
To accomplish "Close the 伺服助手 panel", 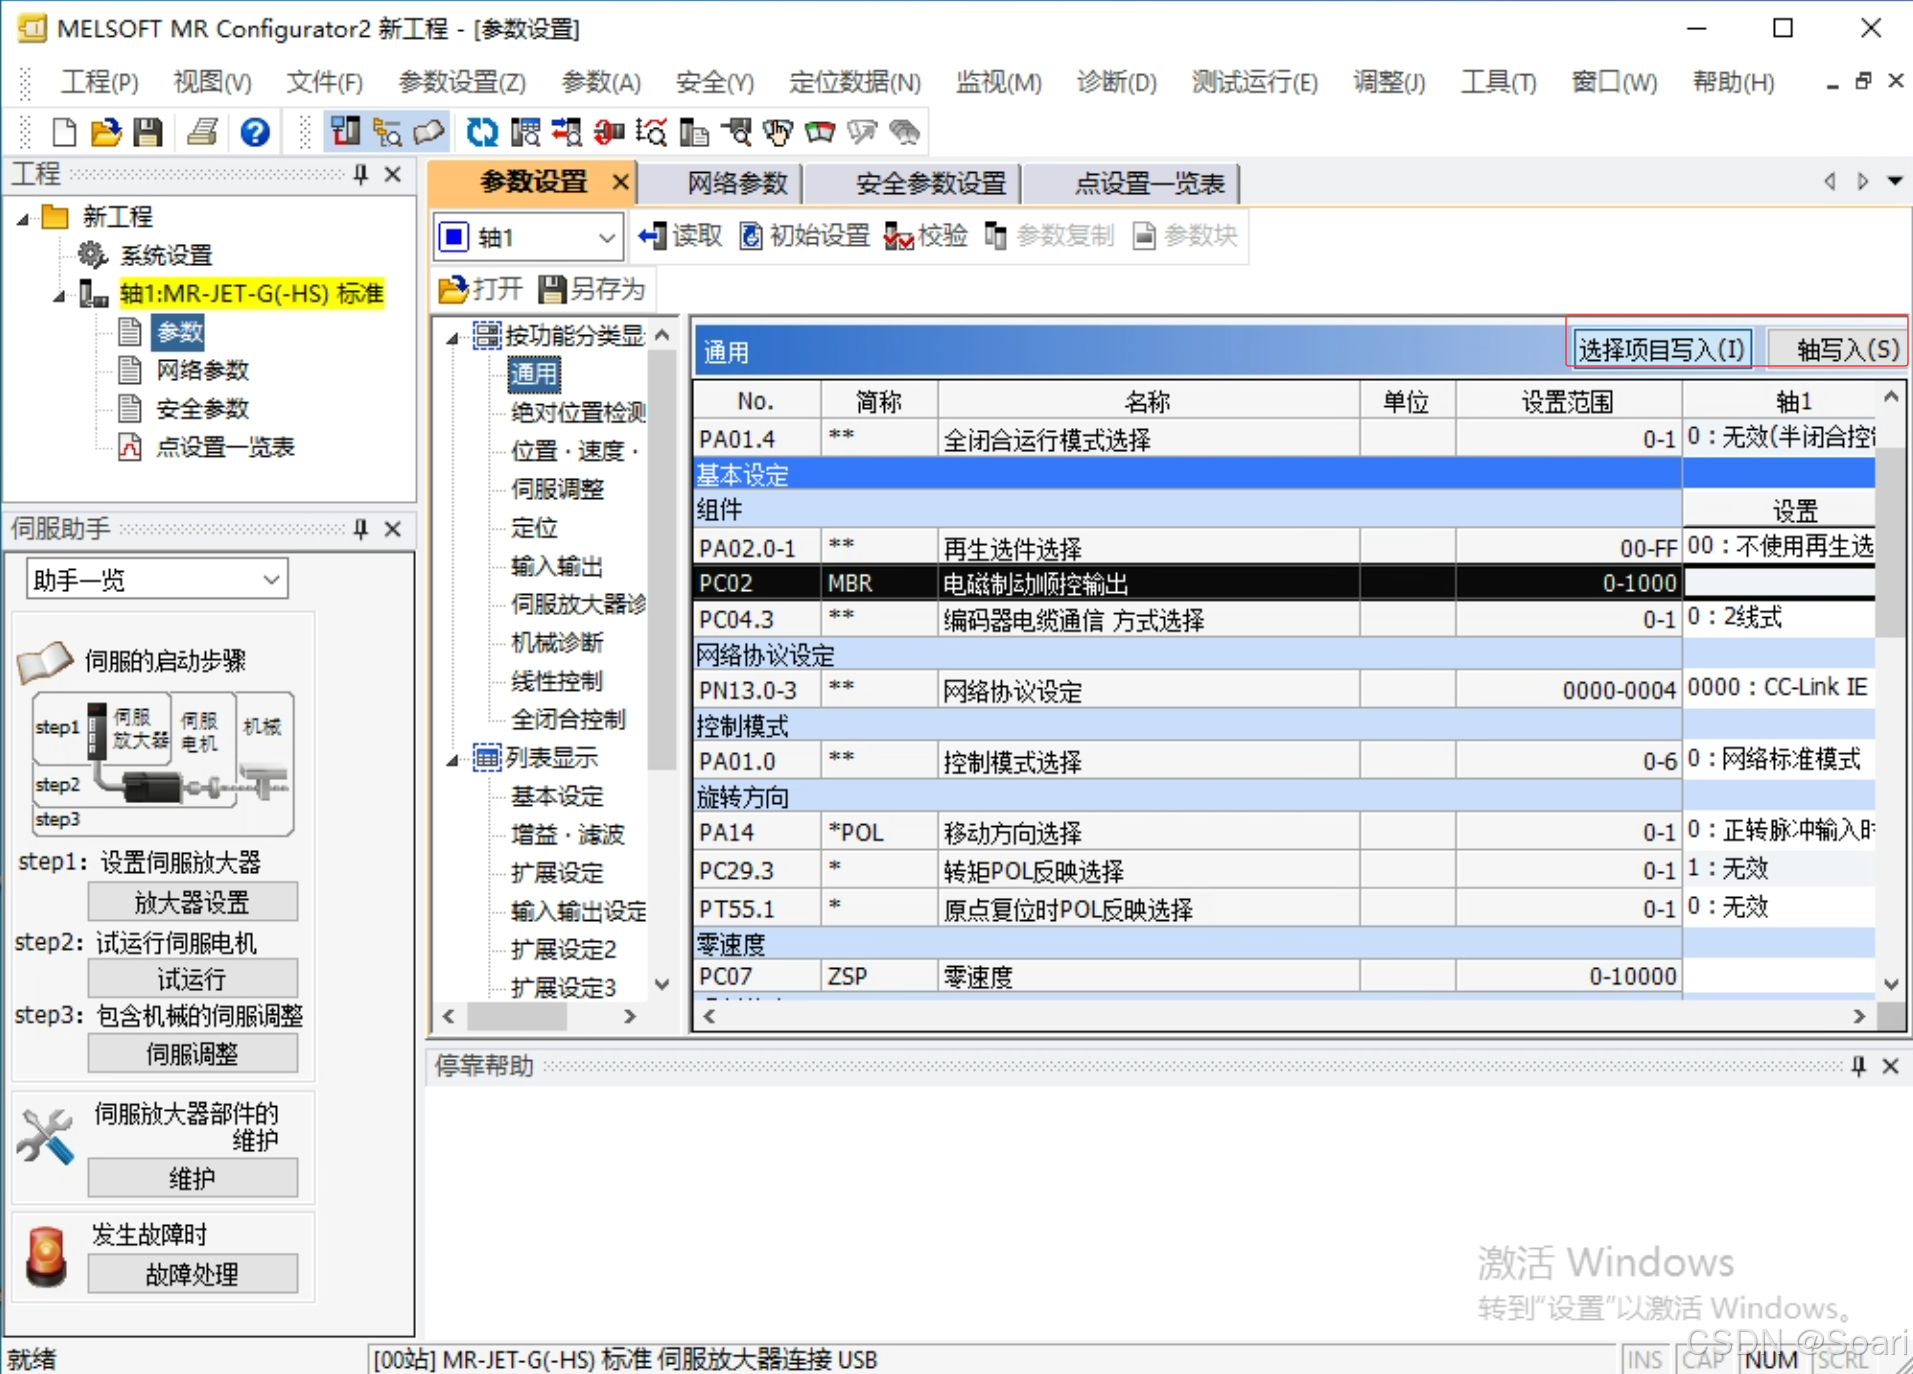I will (393, 529).
